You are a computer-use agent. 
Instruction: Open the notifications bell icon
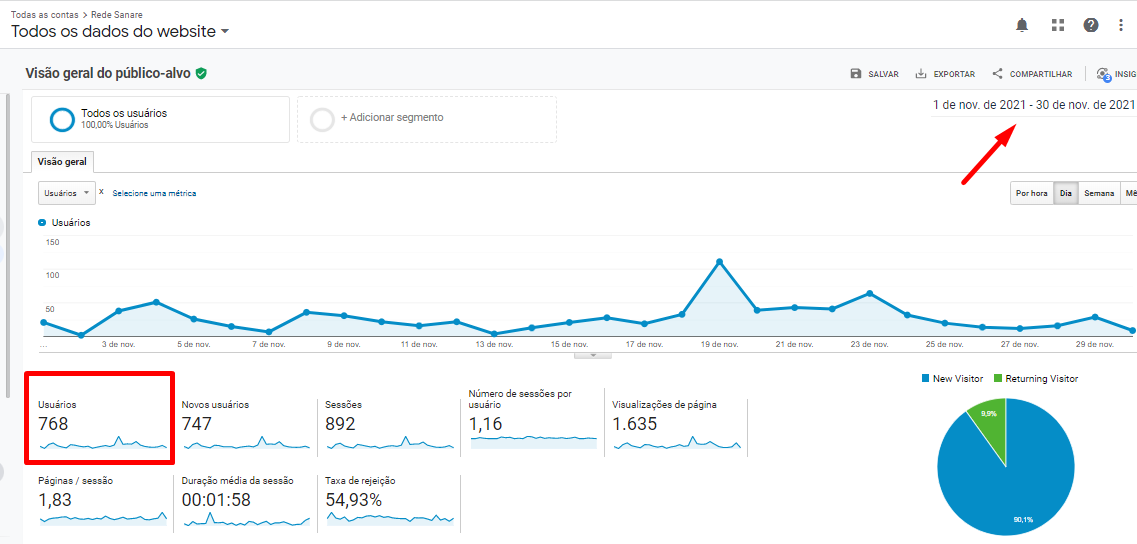click(1022, 25)
